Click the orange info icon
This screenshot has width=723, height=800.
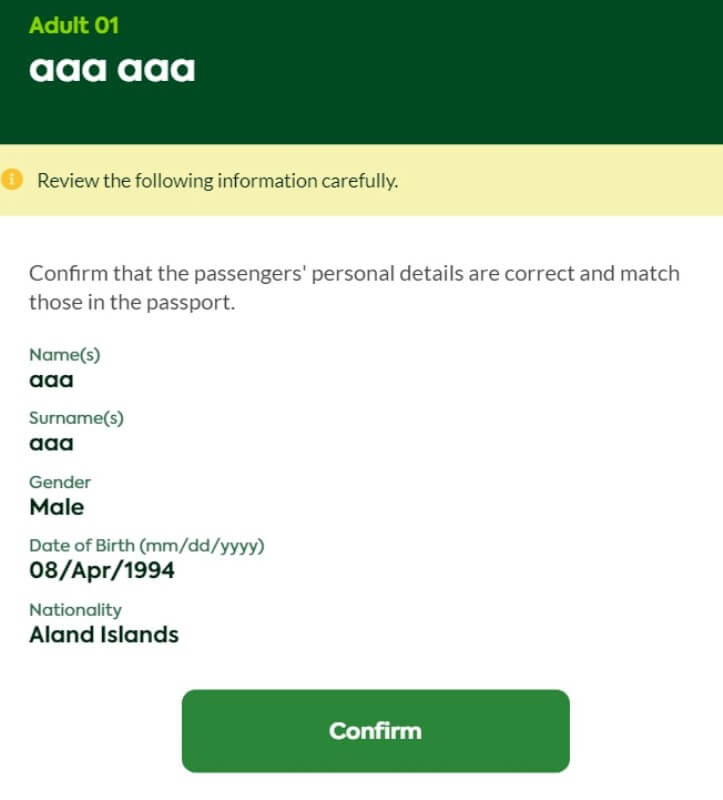click(11, 180)
